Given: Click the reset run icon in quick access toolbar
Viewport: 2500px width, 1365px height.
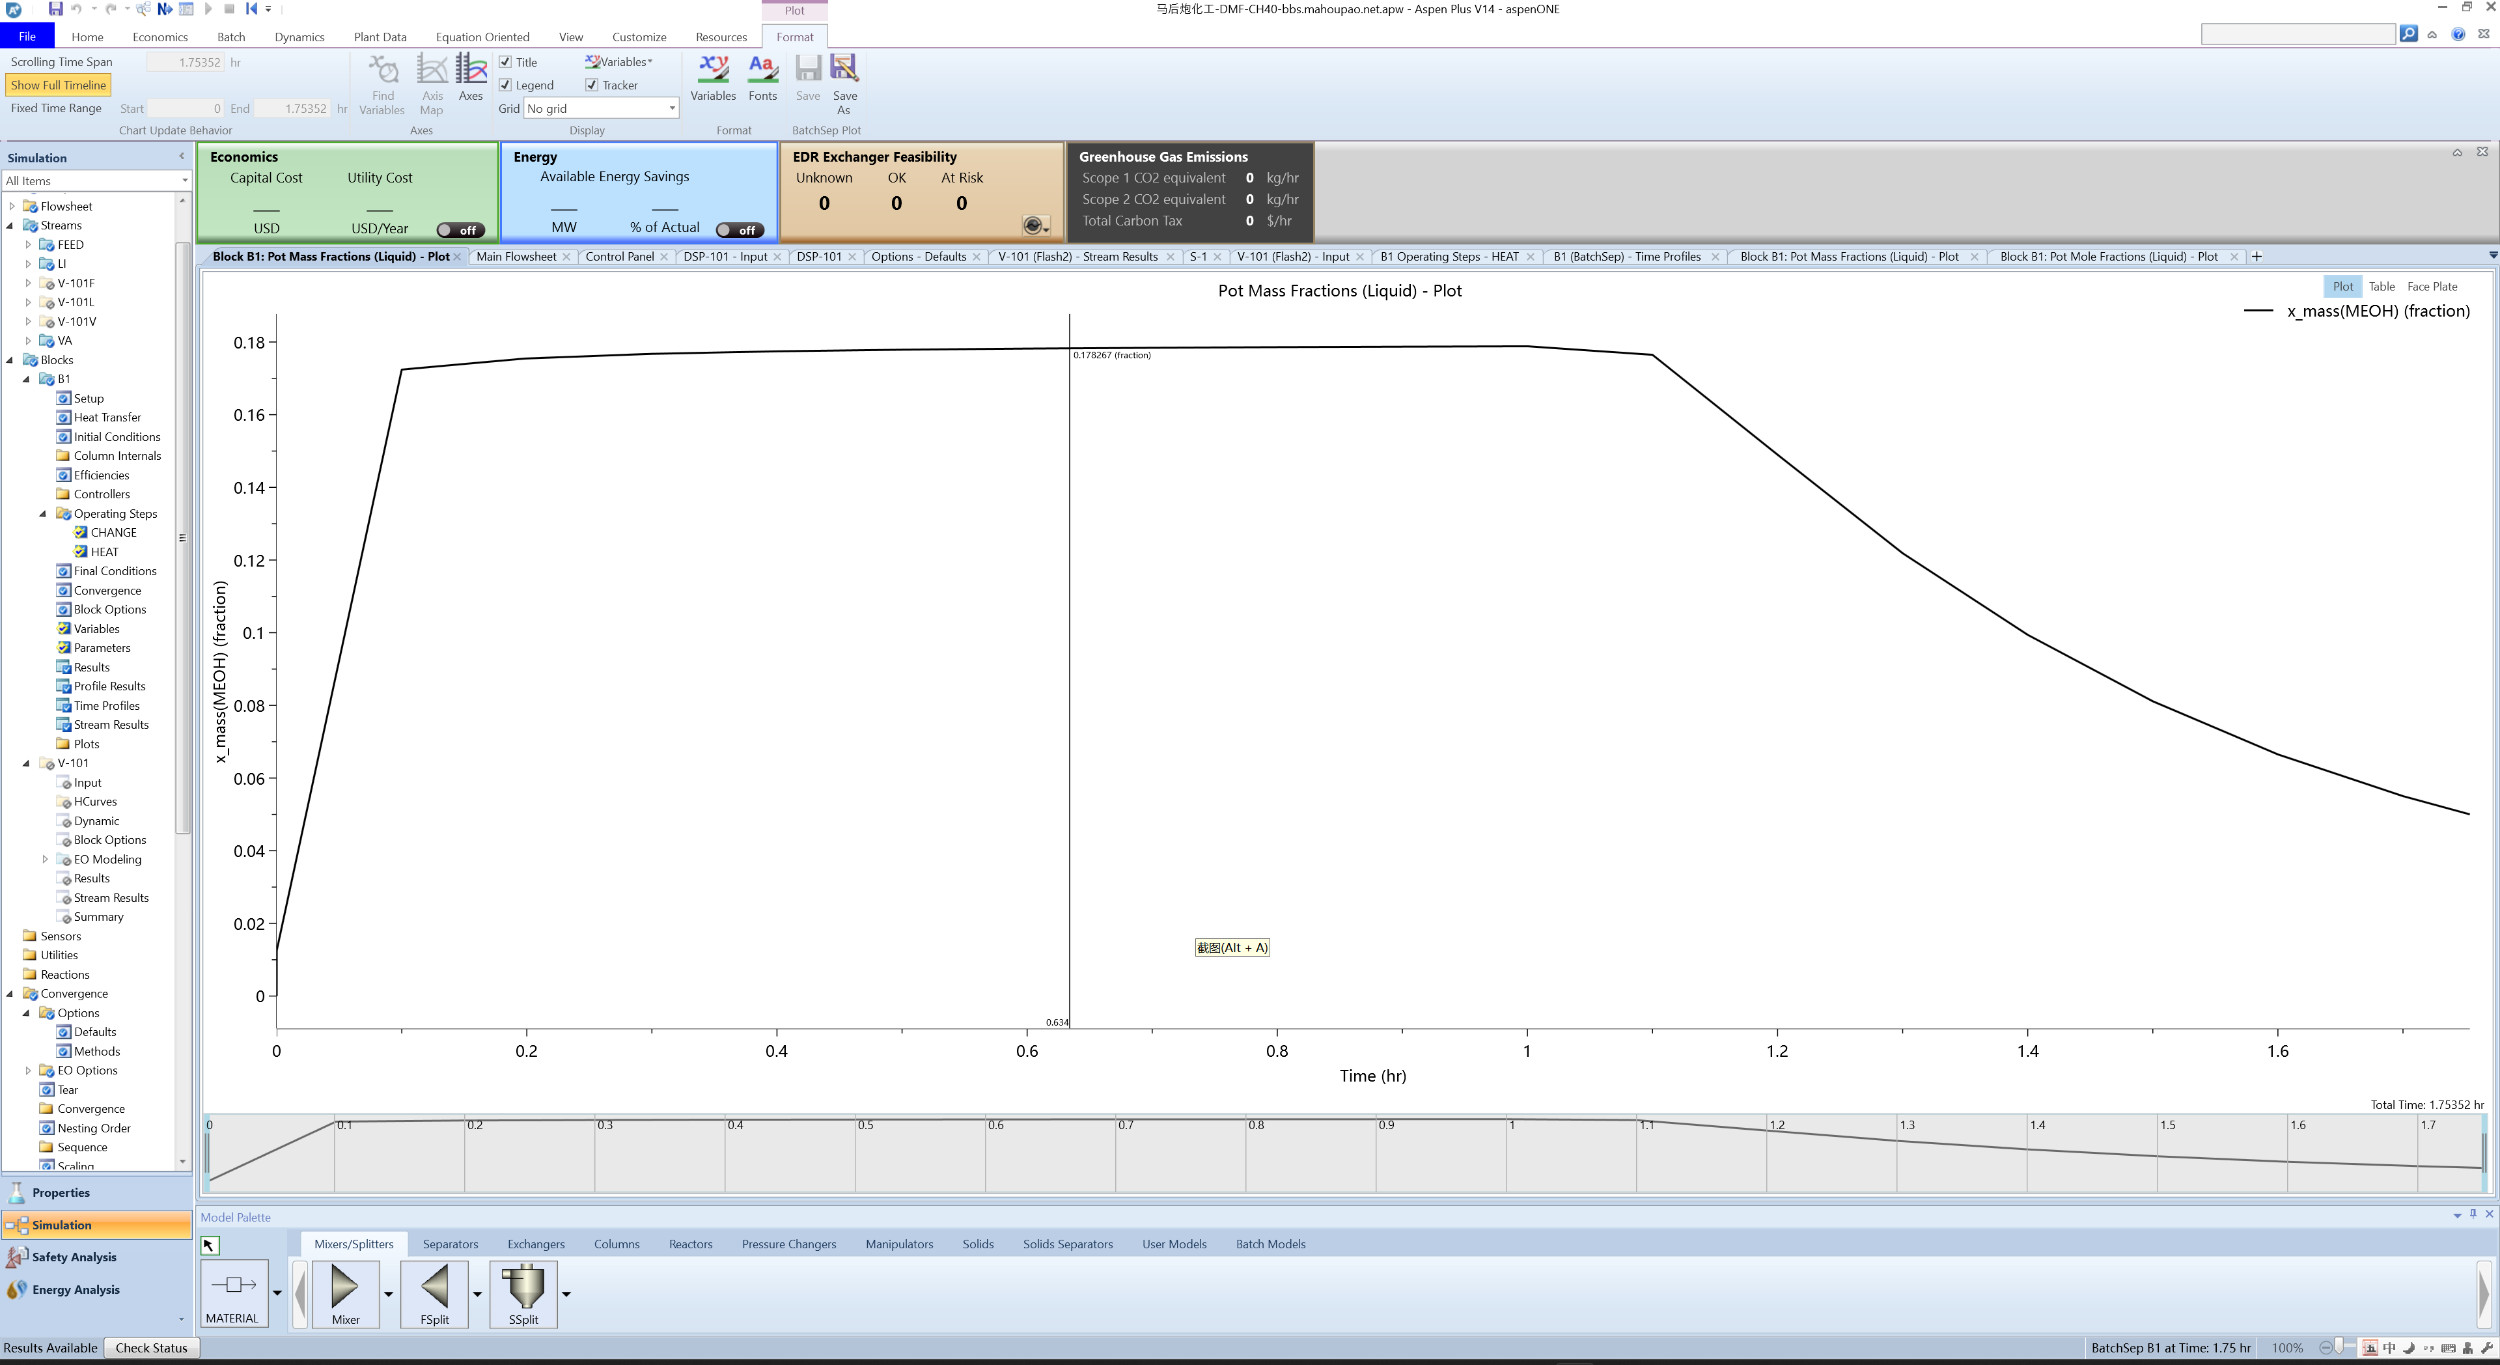Looking at the screenshot, I should (251, 9).
